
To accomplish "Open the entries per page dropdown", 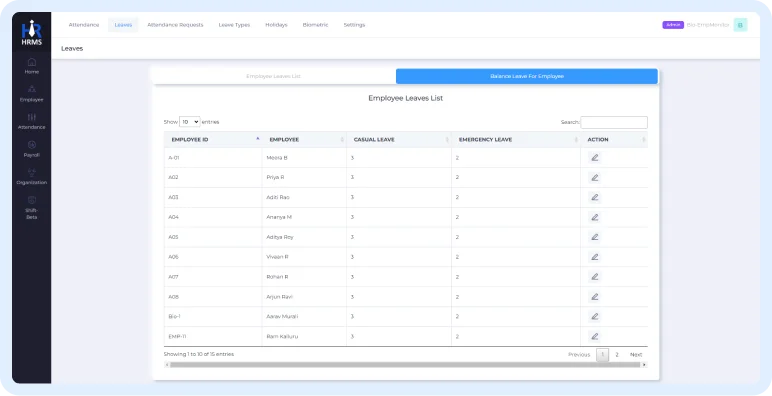I will click(190, 122).
